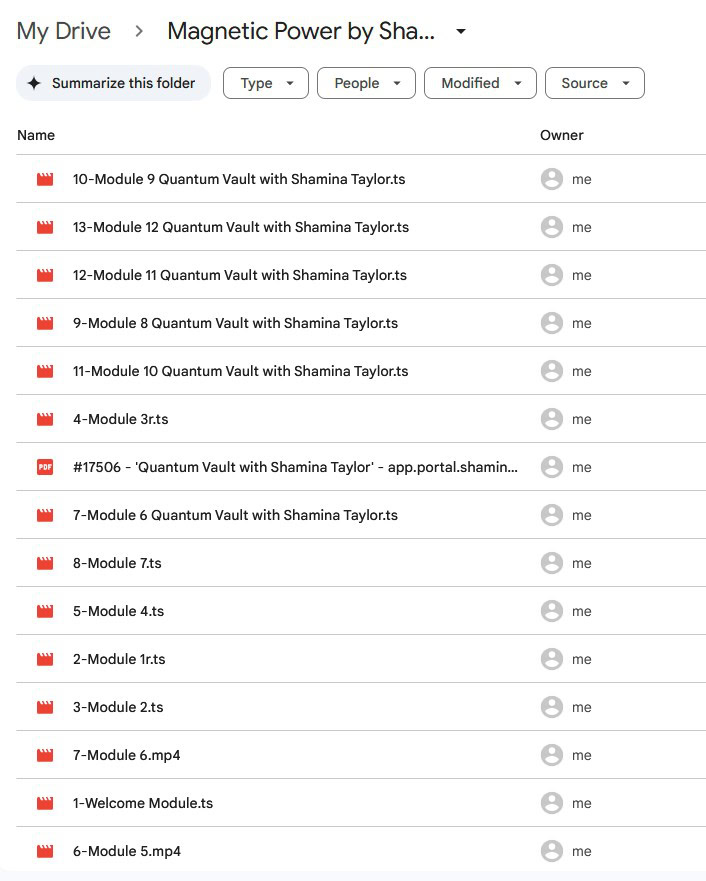Click video icon for 4-Module 3r.ts
This screenshot has width=706, height=881.
pos(45,419)
